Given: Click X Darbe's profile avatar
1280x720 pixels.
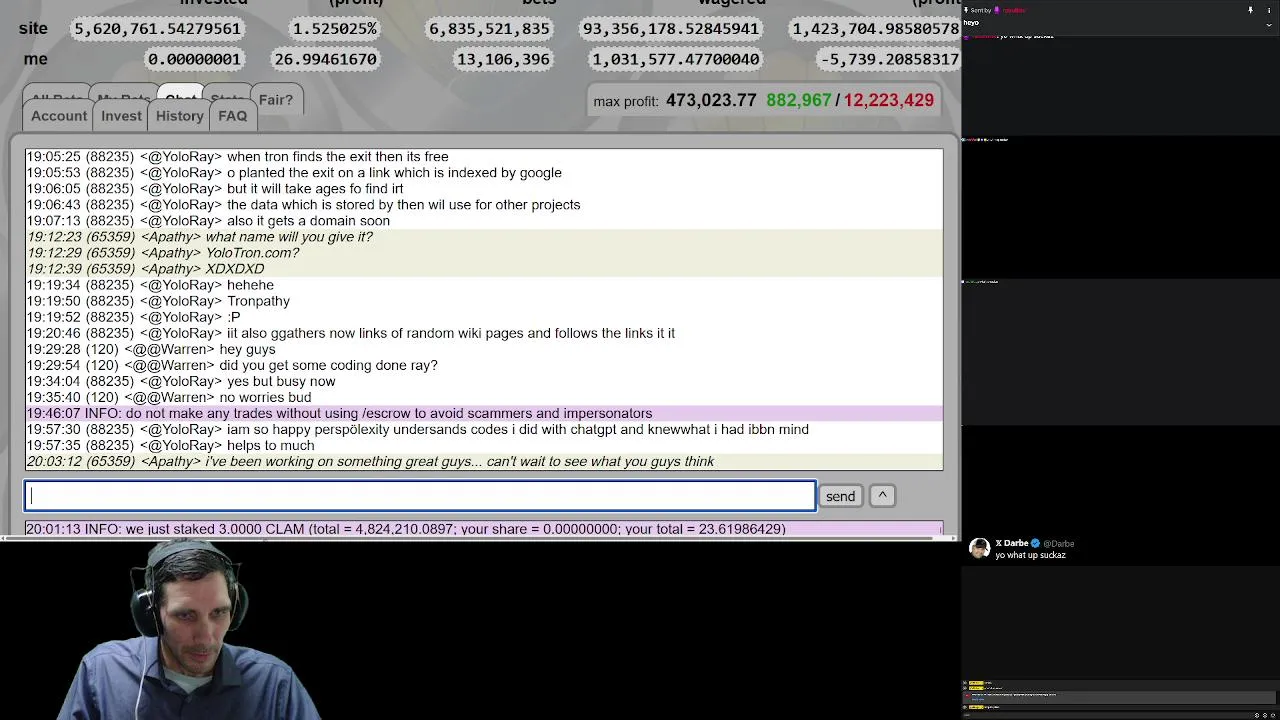Looking at the screenshot, I should point(979,548).
